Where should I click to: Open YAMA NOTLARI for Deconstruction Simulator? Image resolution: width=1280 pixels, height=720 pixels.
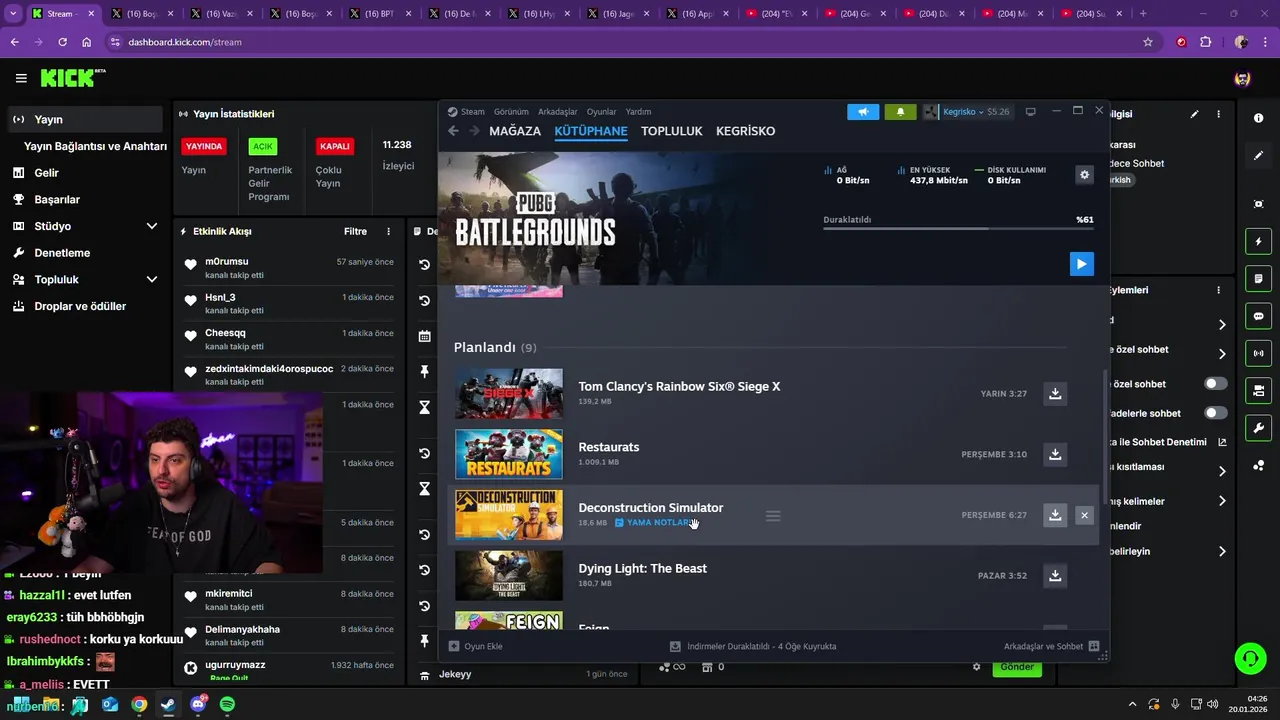[x=653, y=523]
